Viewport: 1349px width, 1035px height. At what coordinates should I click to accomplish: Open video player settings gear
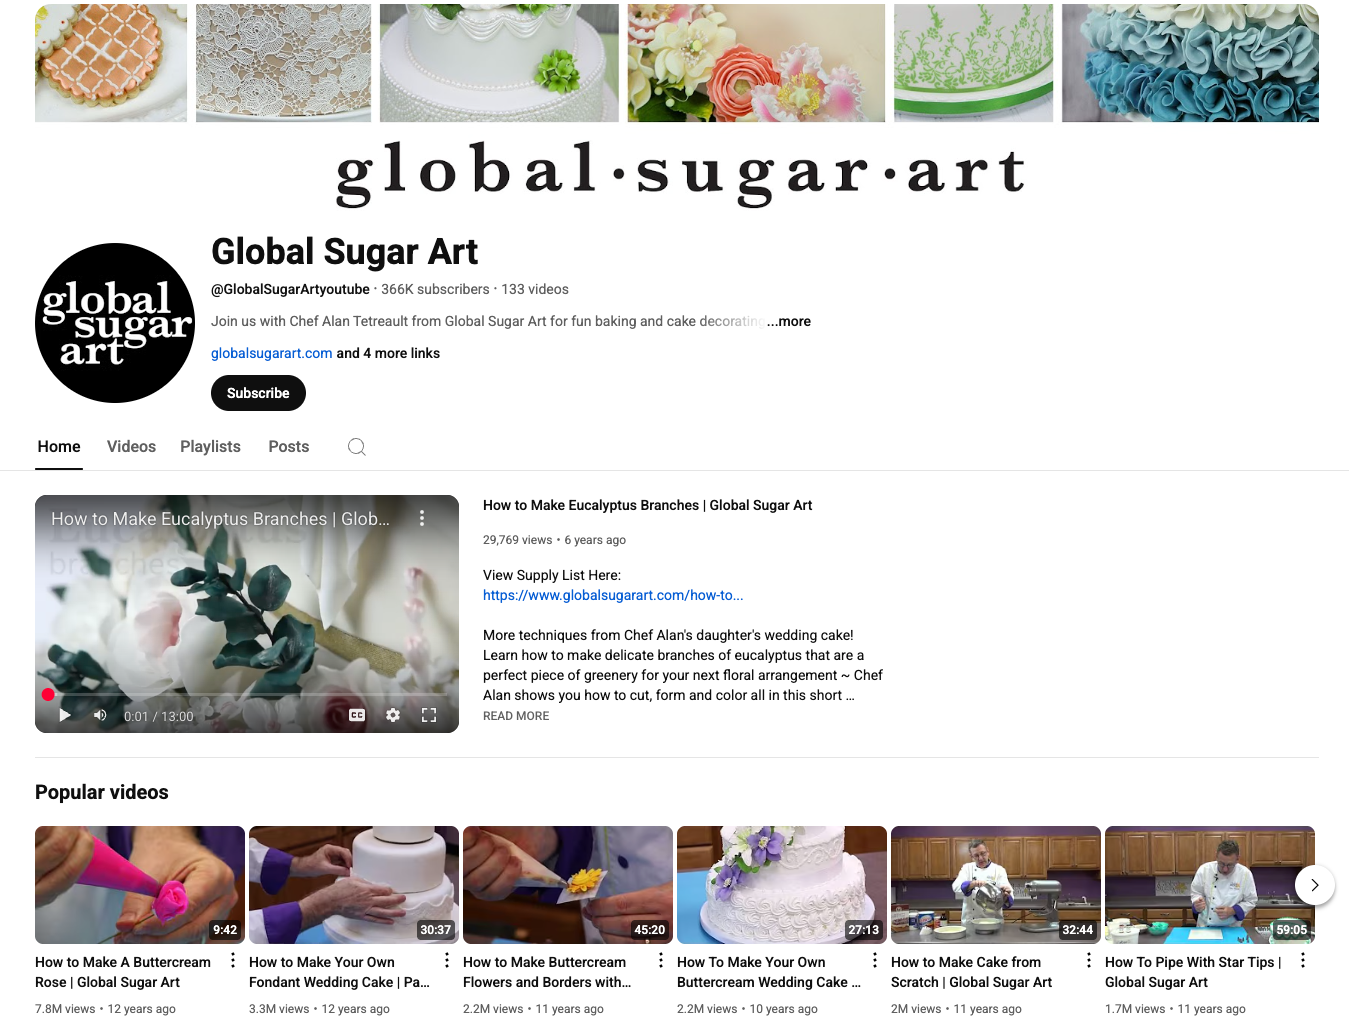[393, 715]
